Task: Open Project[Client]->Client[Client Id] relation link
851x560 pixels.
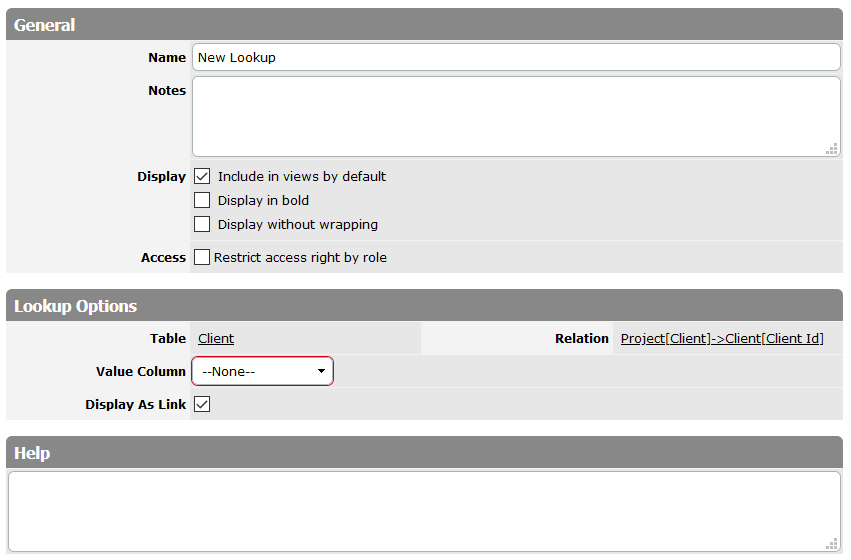Action: click(x=722, y=339)
